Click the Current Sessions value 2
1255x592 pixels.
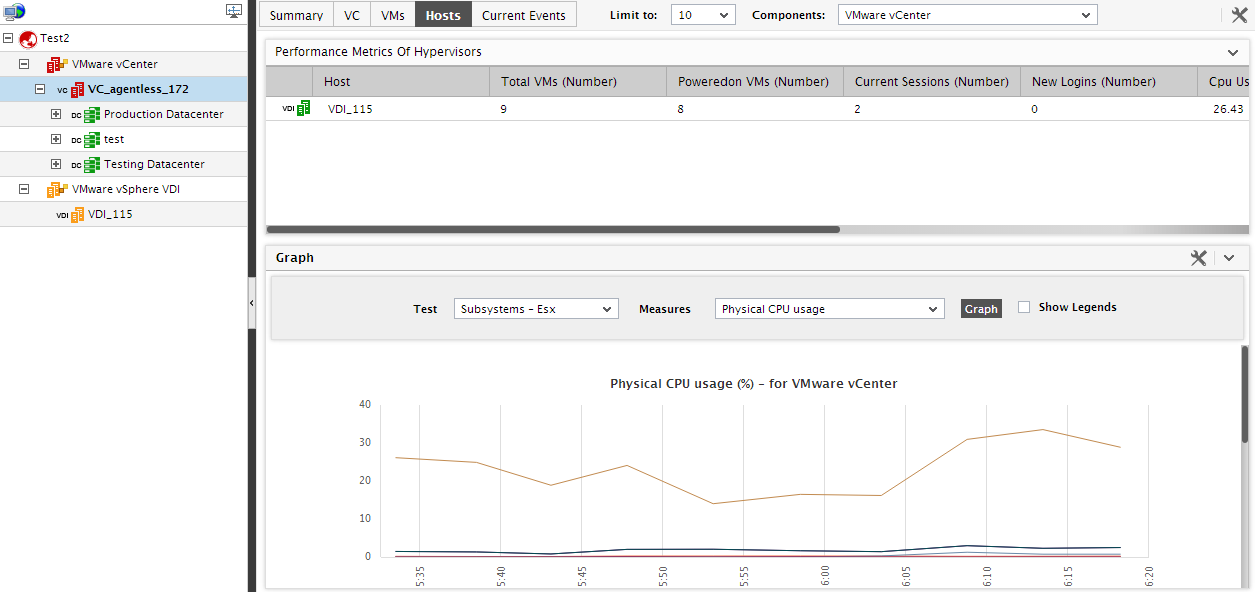tap(858, 109)
